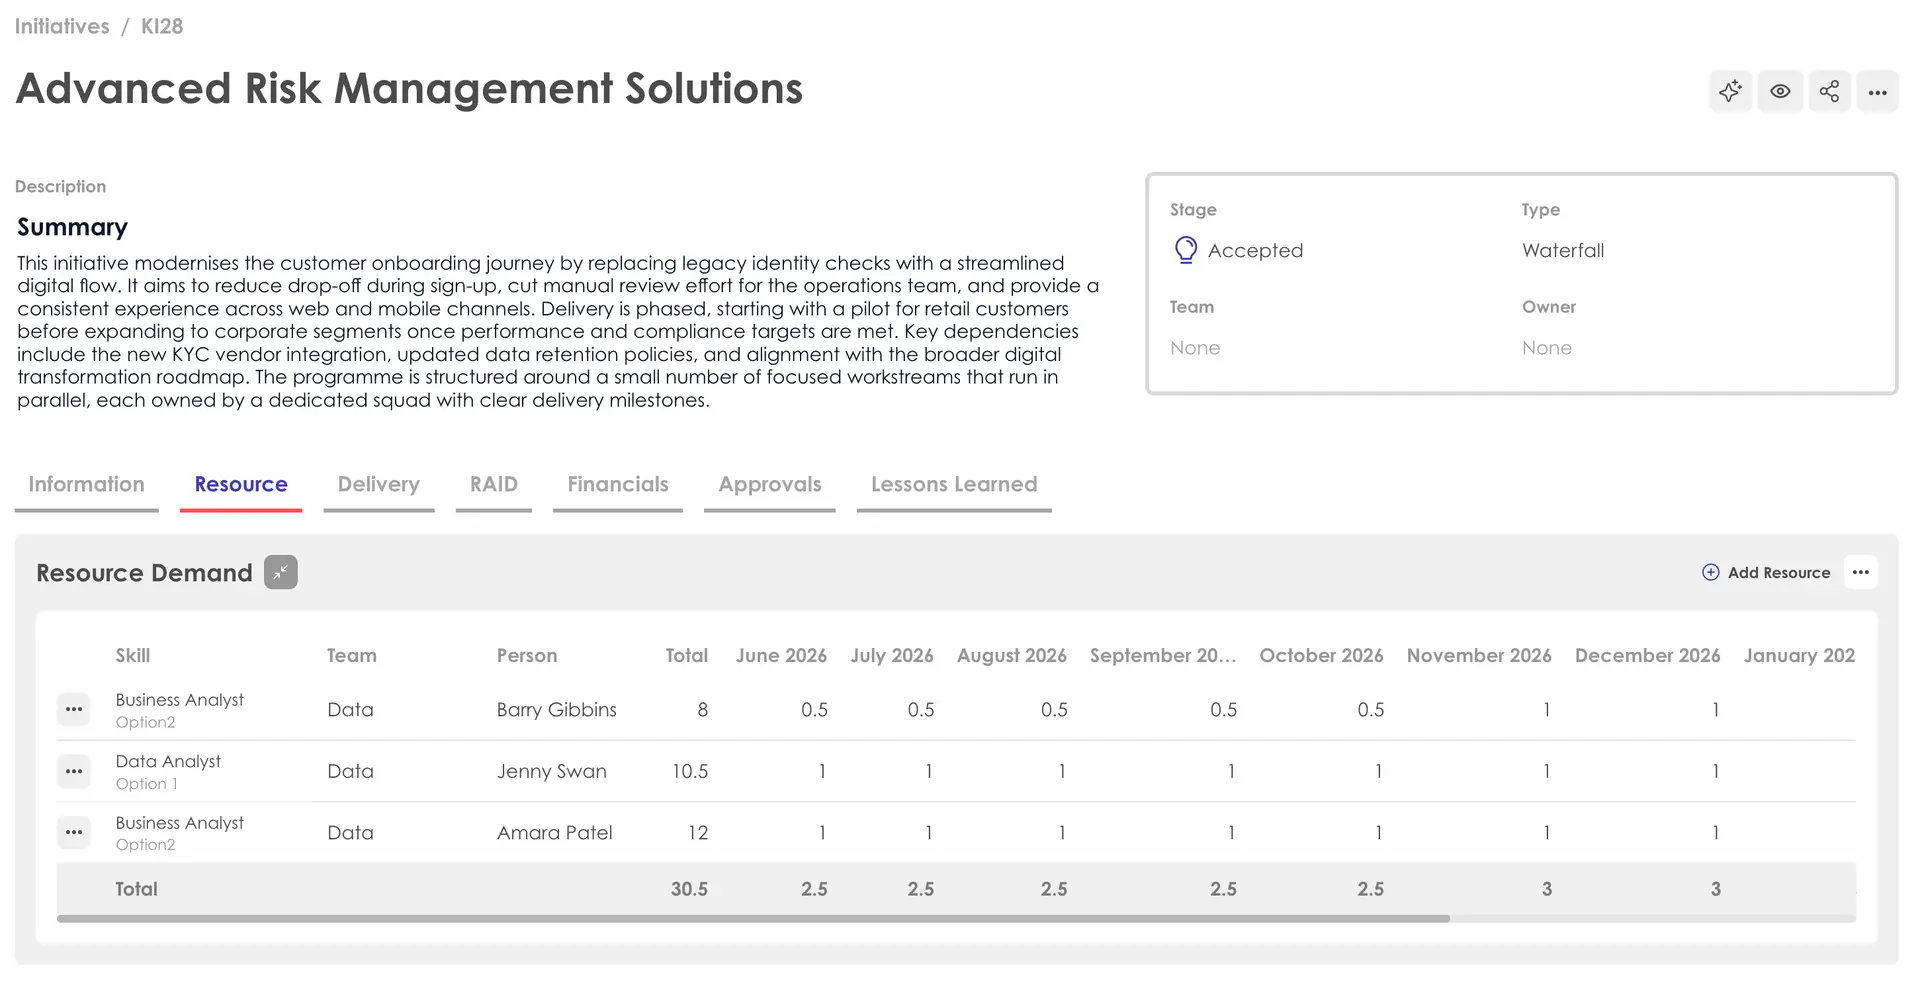
Task: Click the Description label
Action: point(60,186)
